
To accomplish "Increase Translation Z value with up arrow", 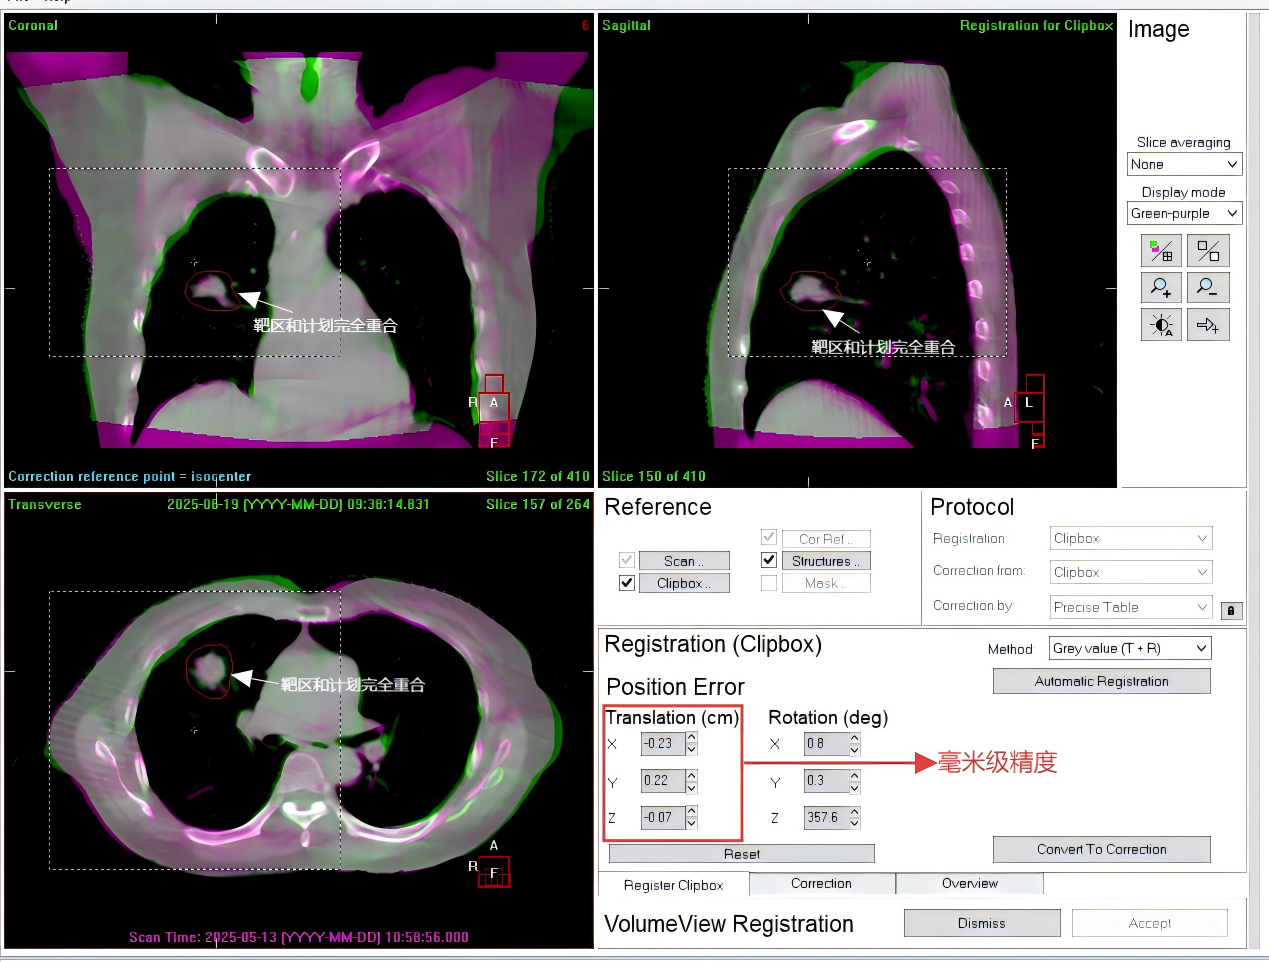I will (x=691, y=812).
